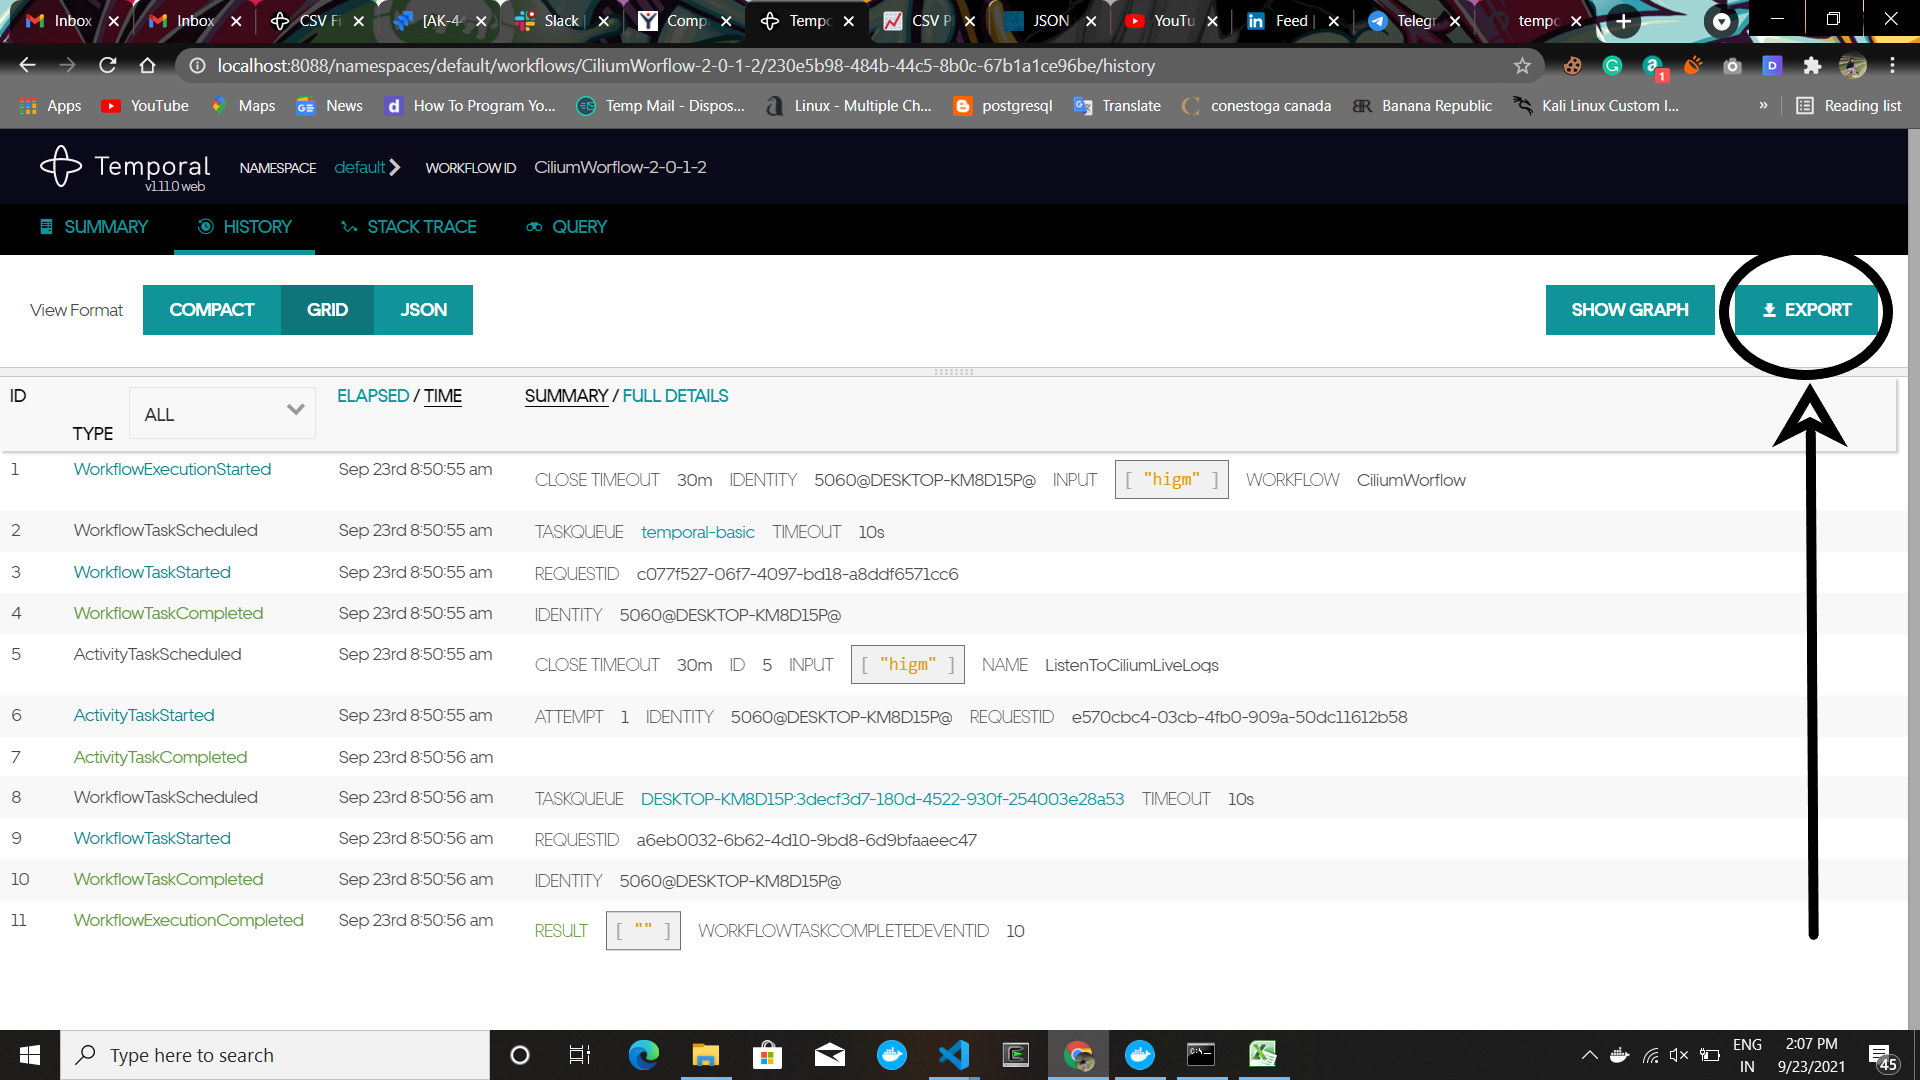The width and height of the screenshot is (1920, 1080).
Task: Open the event TYPE filter dropdown
Action: [x=222, y=413]
